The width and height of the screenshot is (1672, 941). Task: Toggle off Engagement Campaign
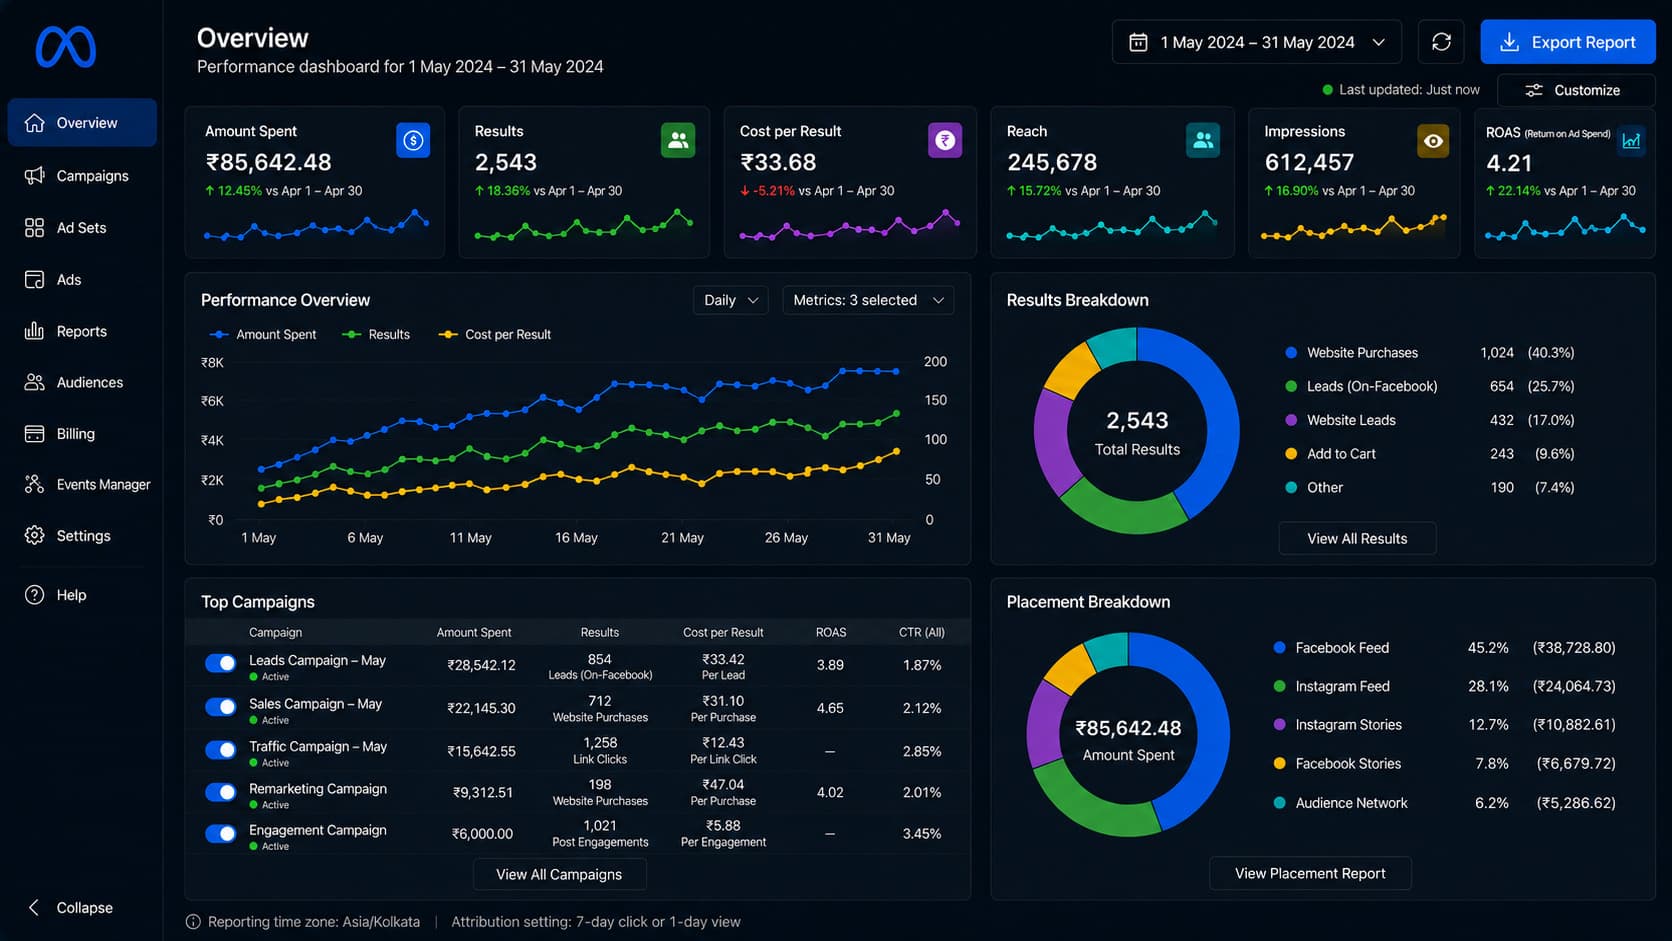[220, 833]
